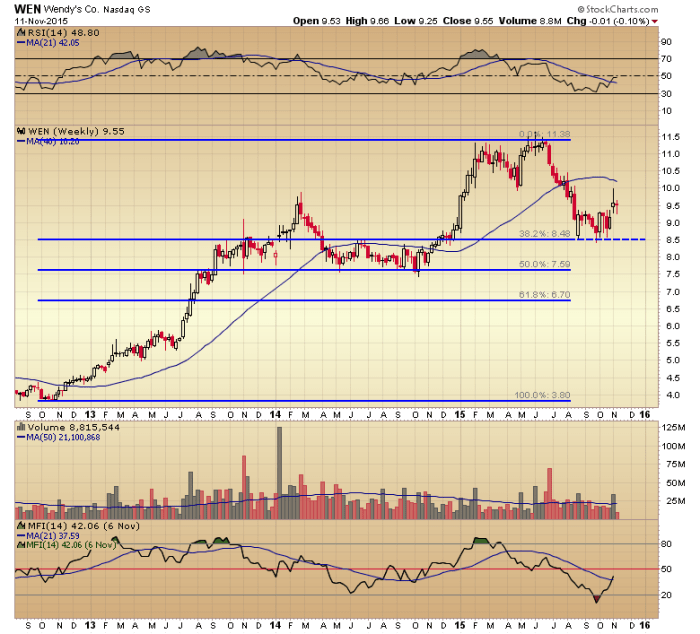This screenshot has height=634, width=700.
Task: Click the date 11-Nov-2015
Action: (41, 21)
